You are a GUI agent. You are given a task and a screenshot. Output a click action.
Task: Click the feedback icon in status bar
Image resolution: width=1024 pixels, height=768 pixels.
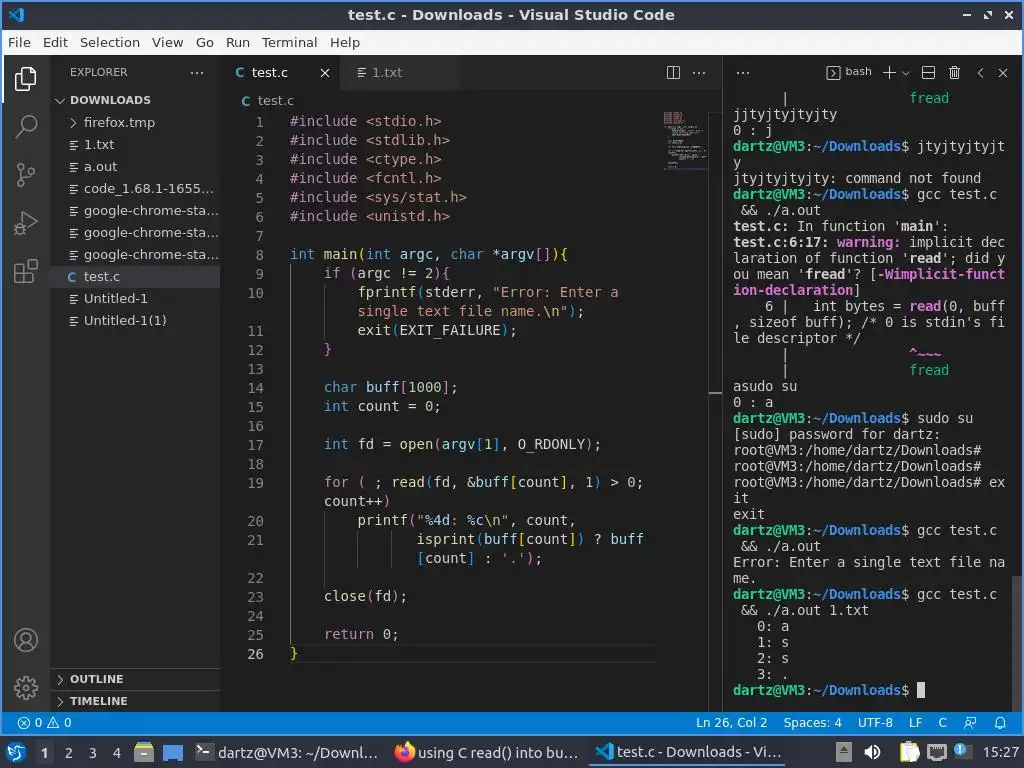(x=970, y=723)
